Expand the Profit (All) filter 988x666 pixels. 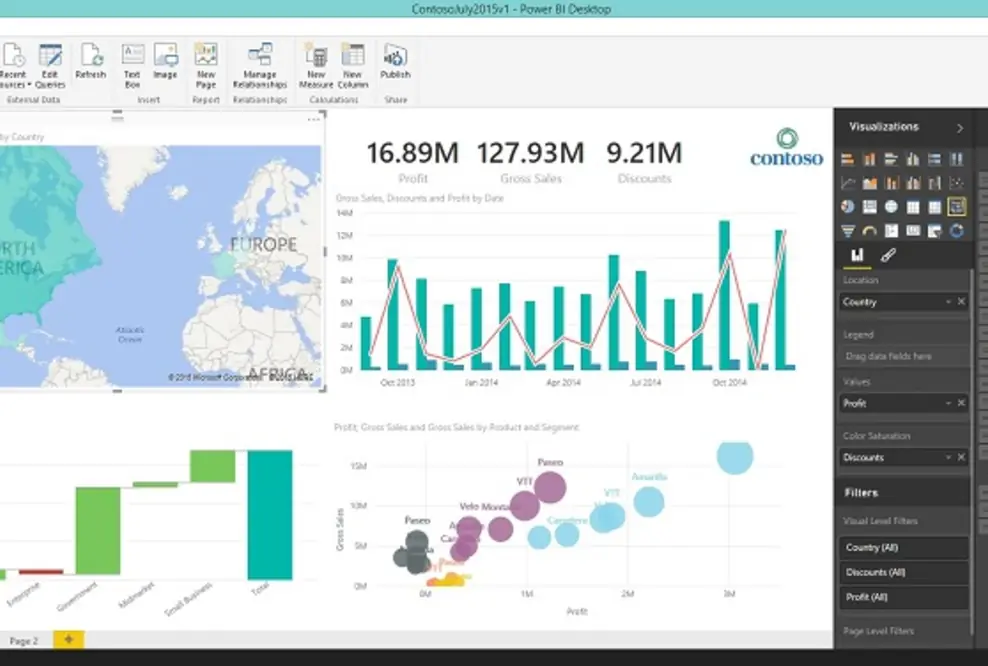pyautogui.click(x=904, y=597)
